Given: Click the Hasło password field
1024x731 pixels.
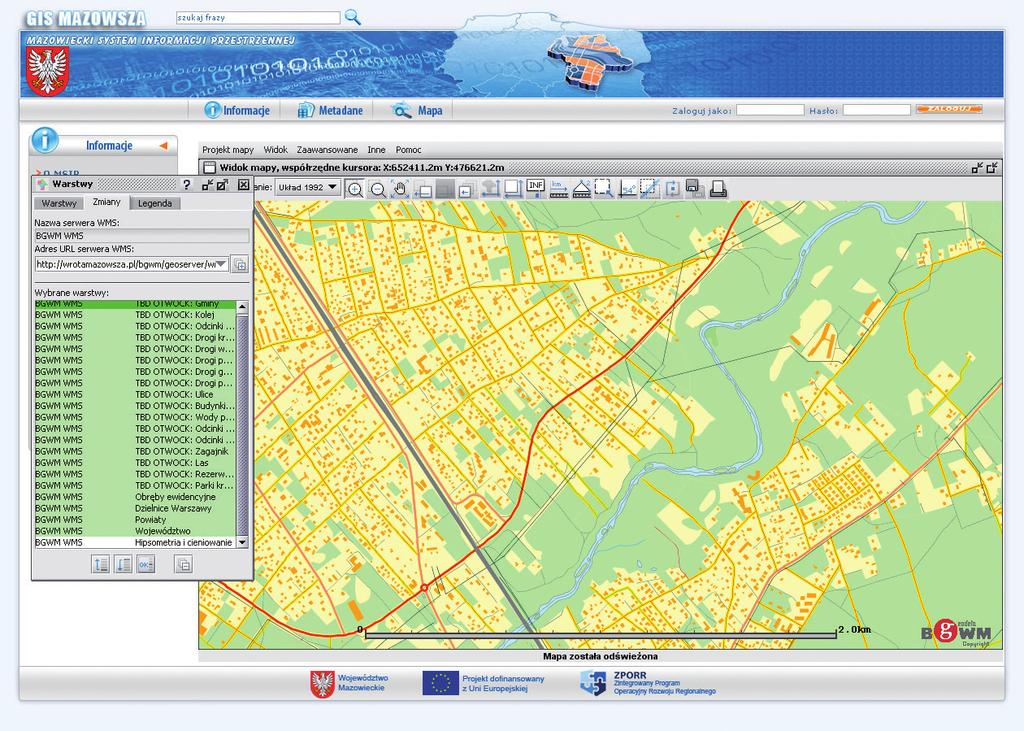Looking at the screenshot, I should [876, 110].
